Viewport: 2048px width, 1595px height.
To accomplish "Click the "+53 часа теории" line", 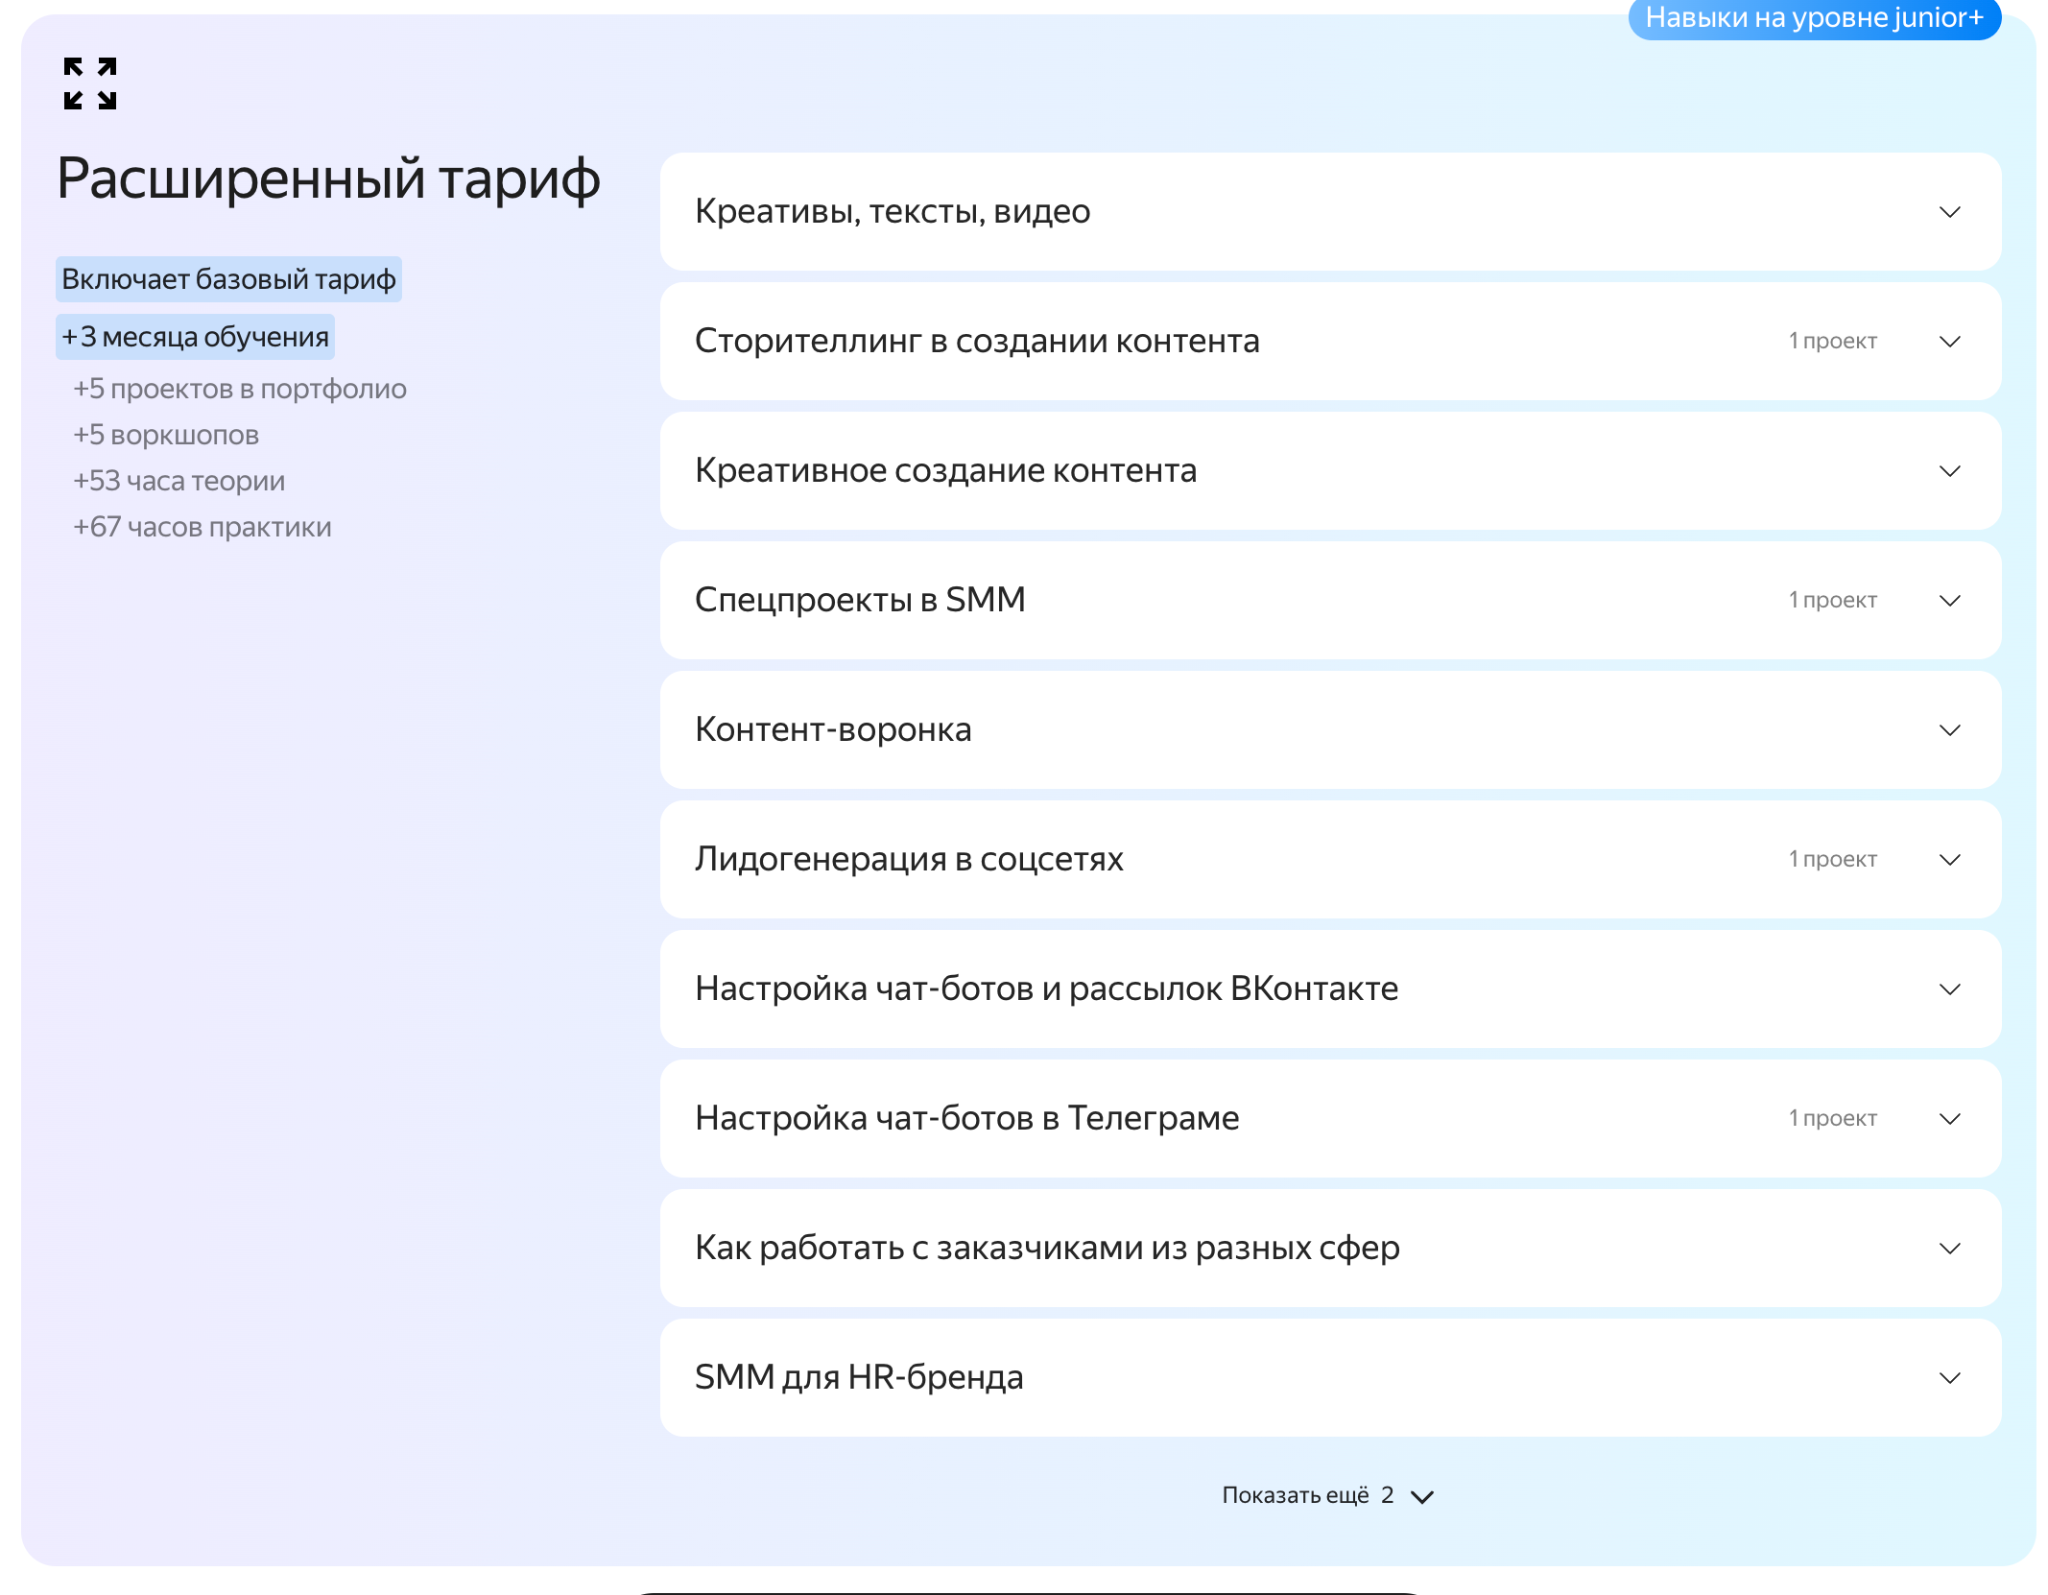I will click(179, 481).
